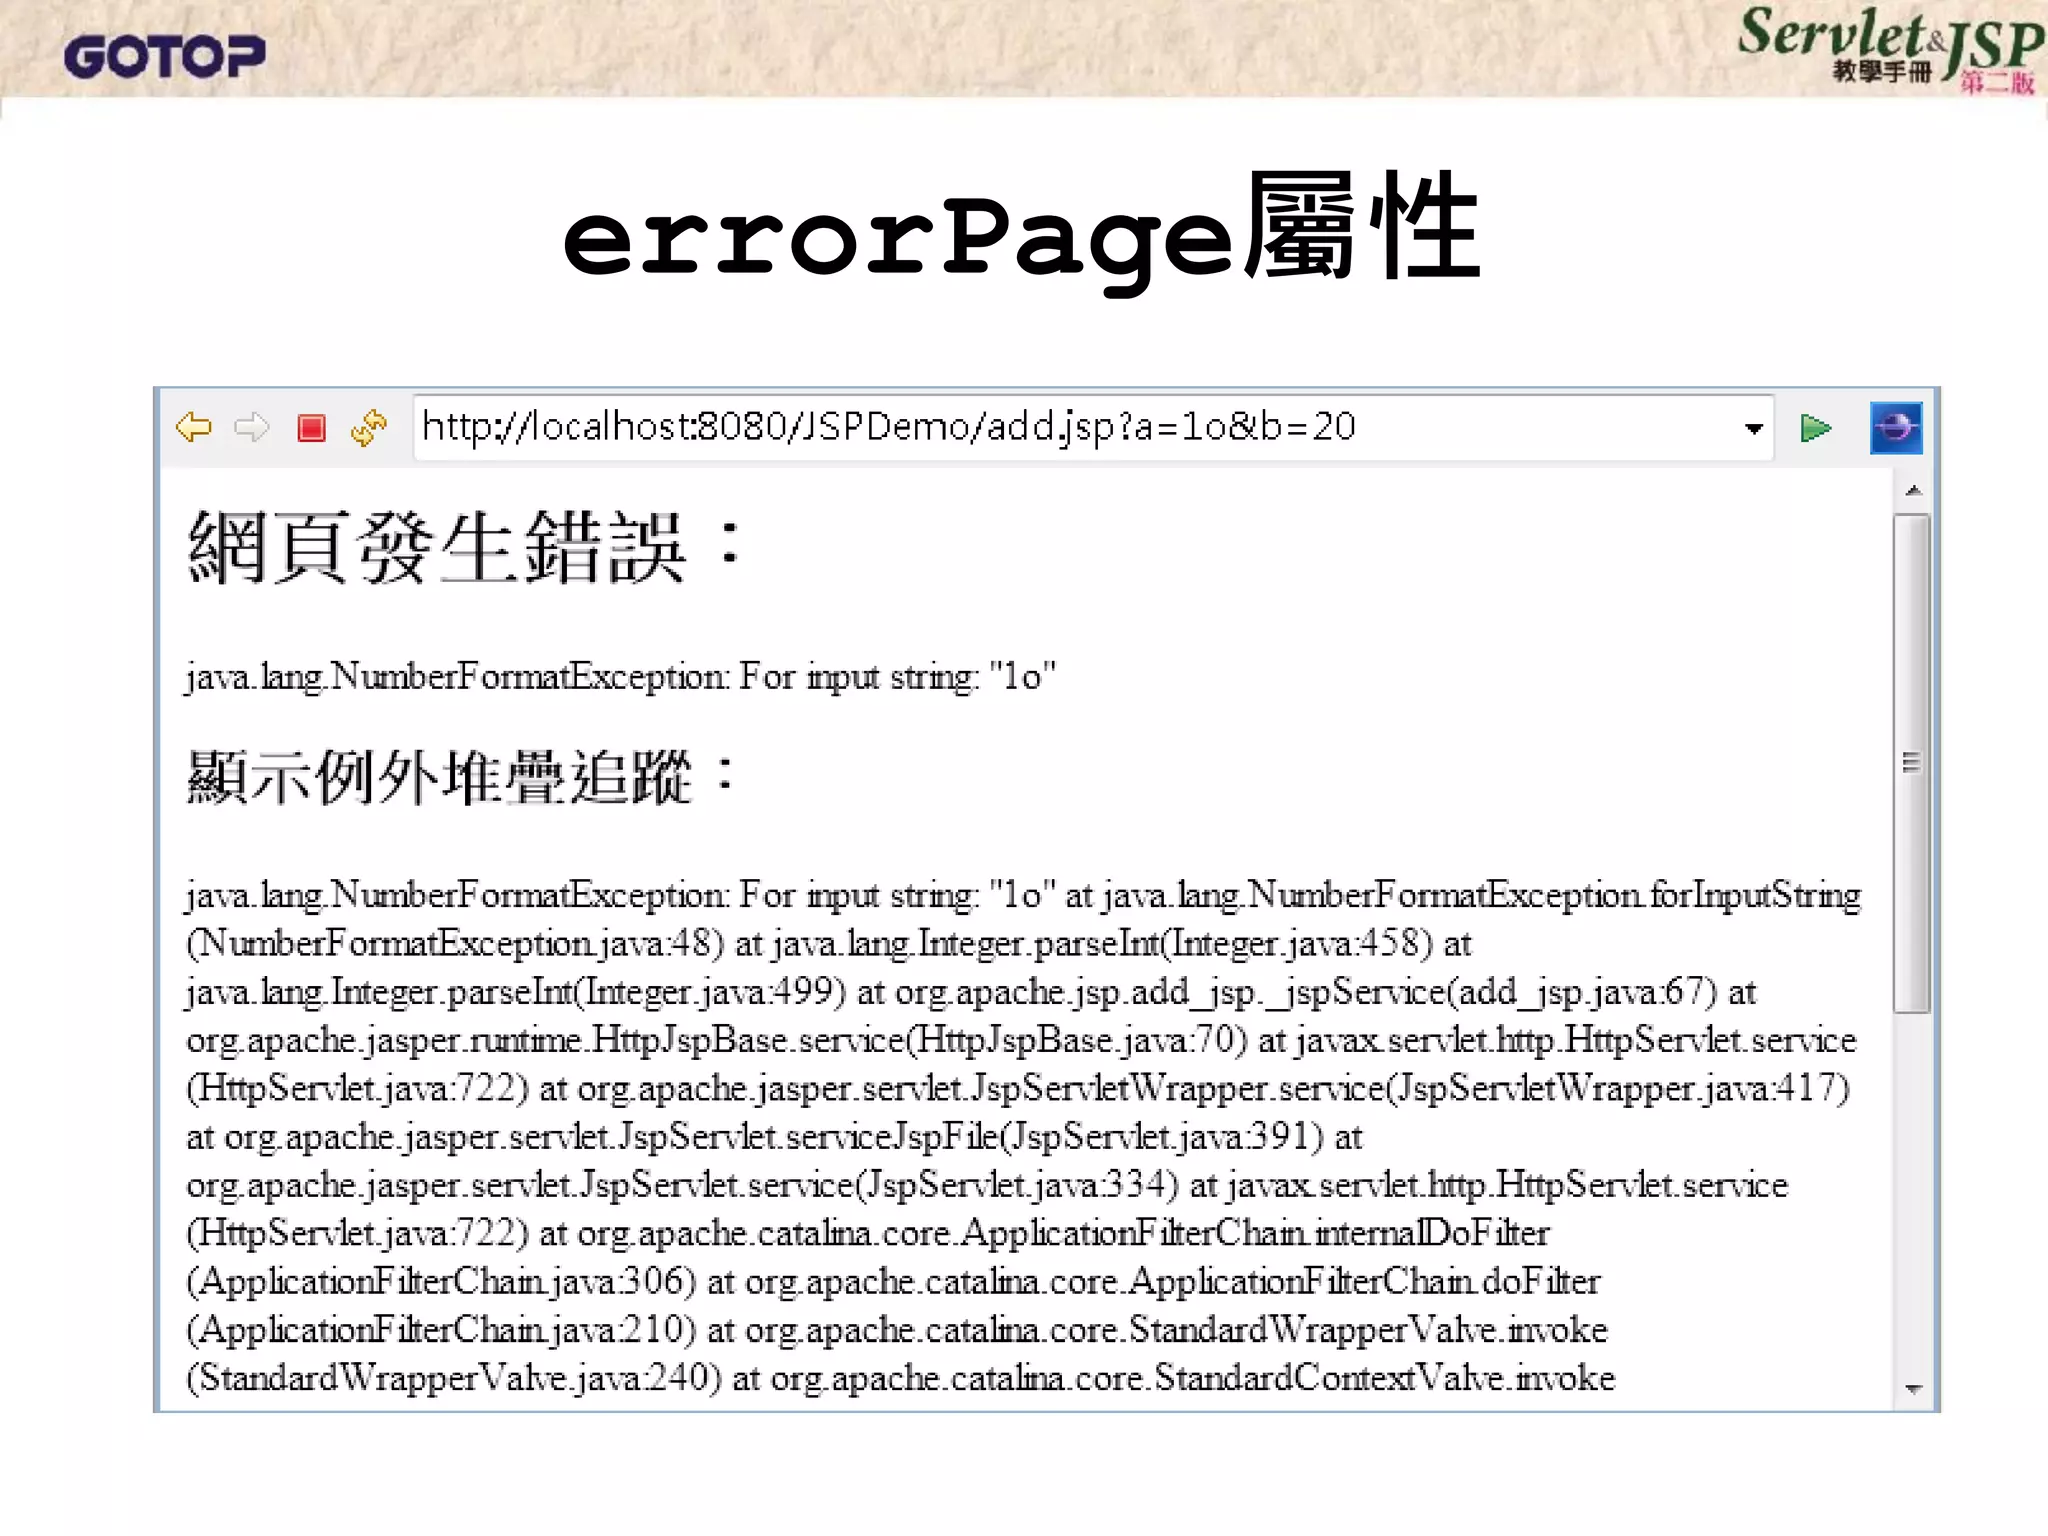Click the red stop loading icon
2048x1536 pixels.
click(312, 428)
